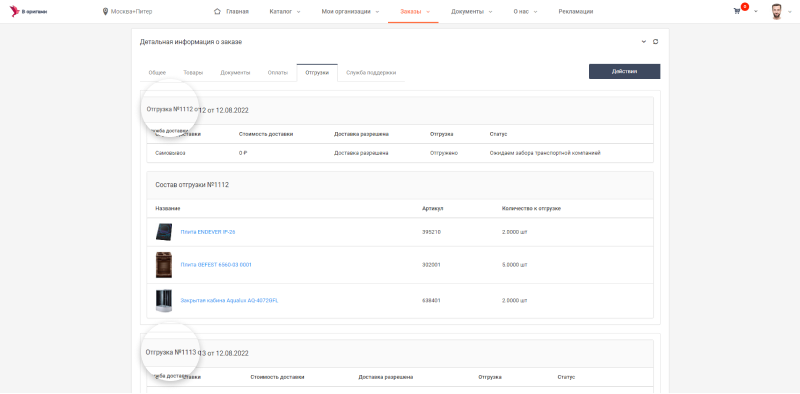Switch to the Оплаты tab
The width and height of the screenshot is (800, 394).
coord(278,72)
